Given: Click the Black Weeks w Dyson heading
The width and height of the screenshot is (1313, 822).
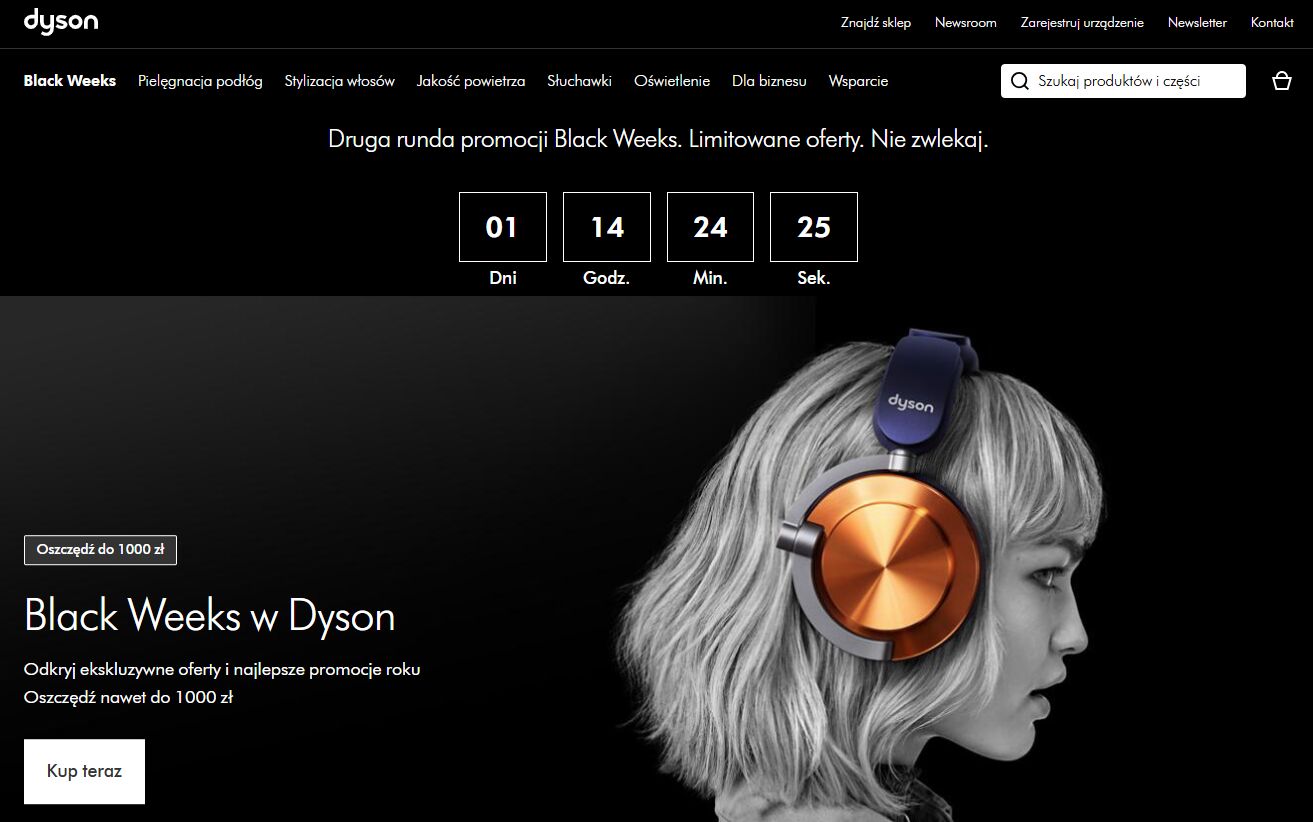Looking at the screenshot, I should 210,615.
